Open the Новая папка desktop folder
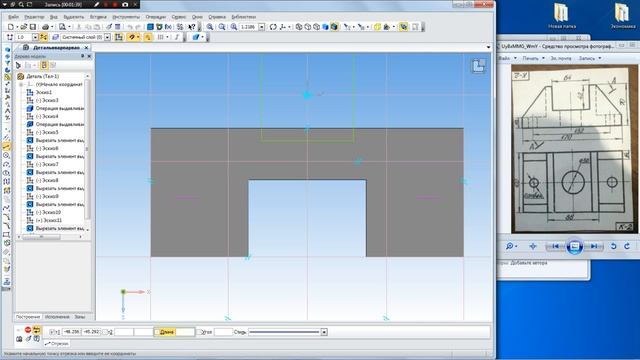The width and height of the screenshot is (640, 360). tap(562, 16)
